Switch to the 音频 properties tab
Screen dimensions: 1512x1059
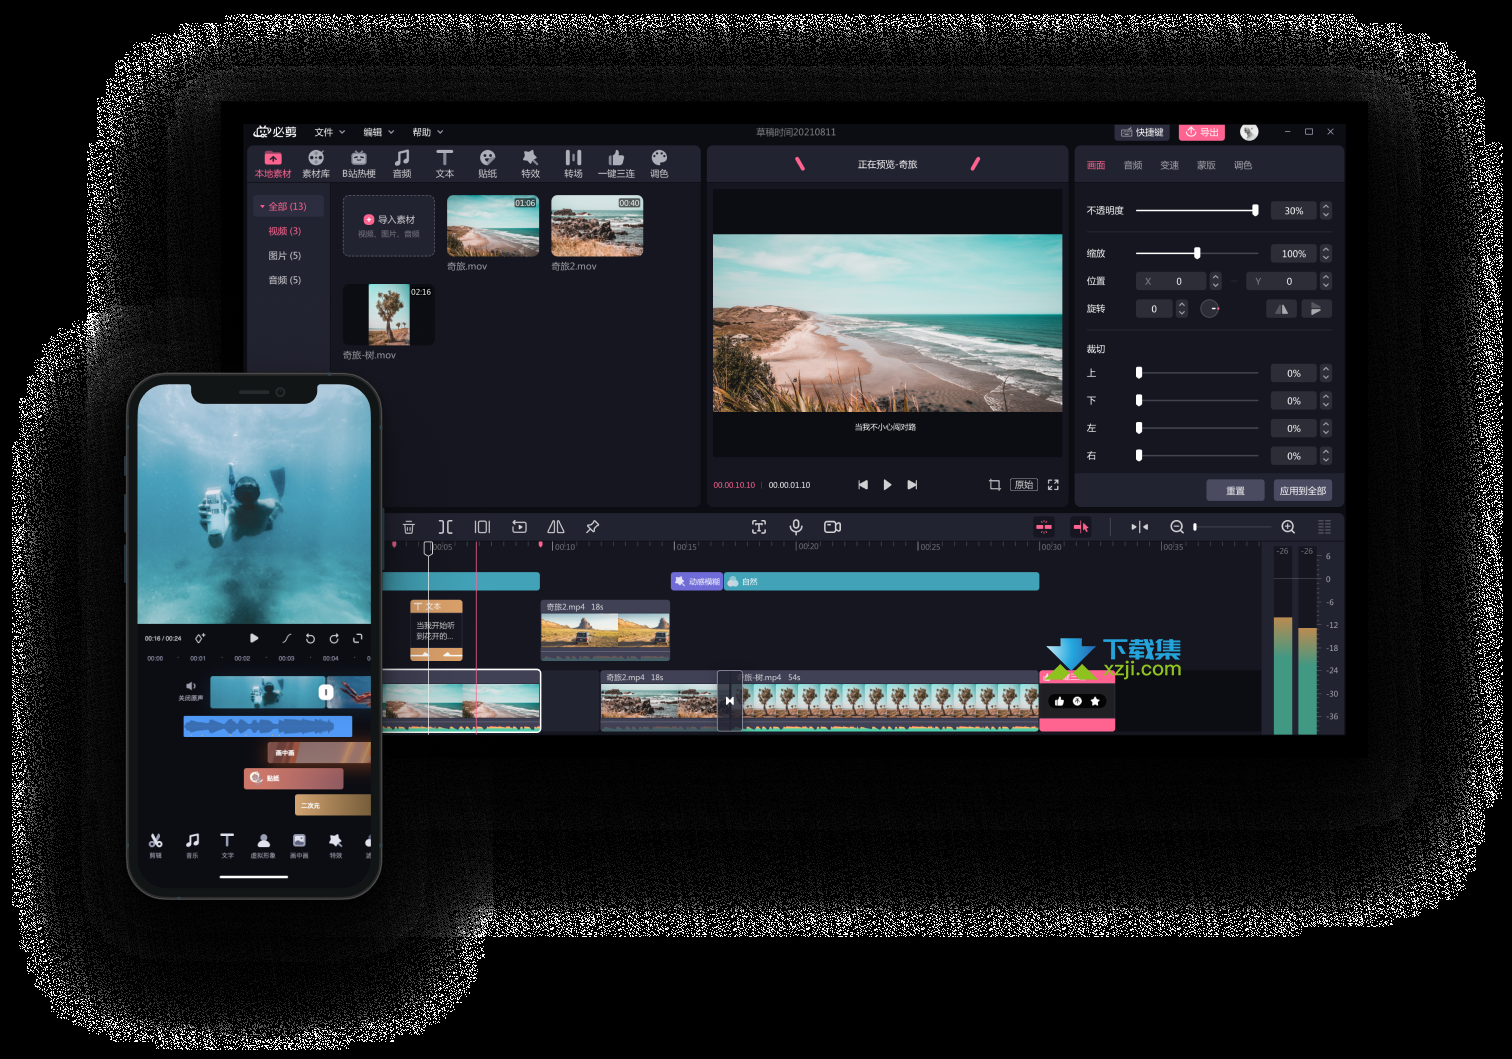tap(1133, 165)
